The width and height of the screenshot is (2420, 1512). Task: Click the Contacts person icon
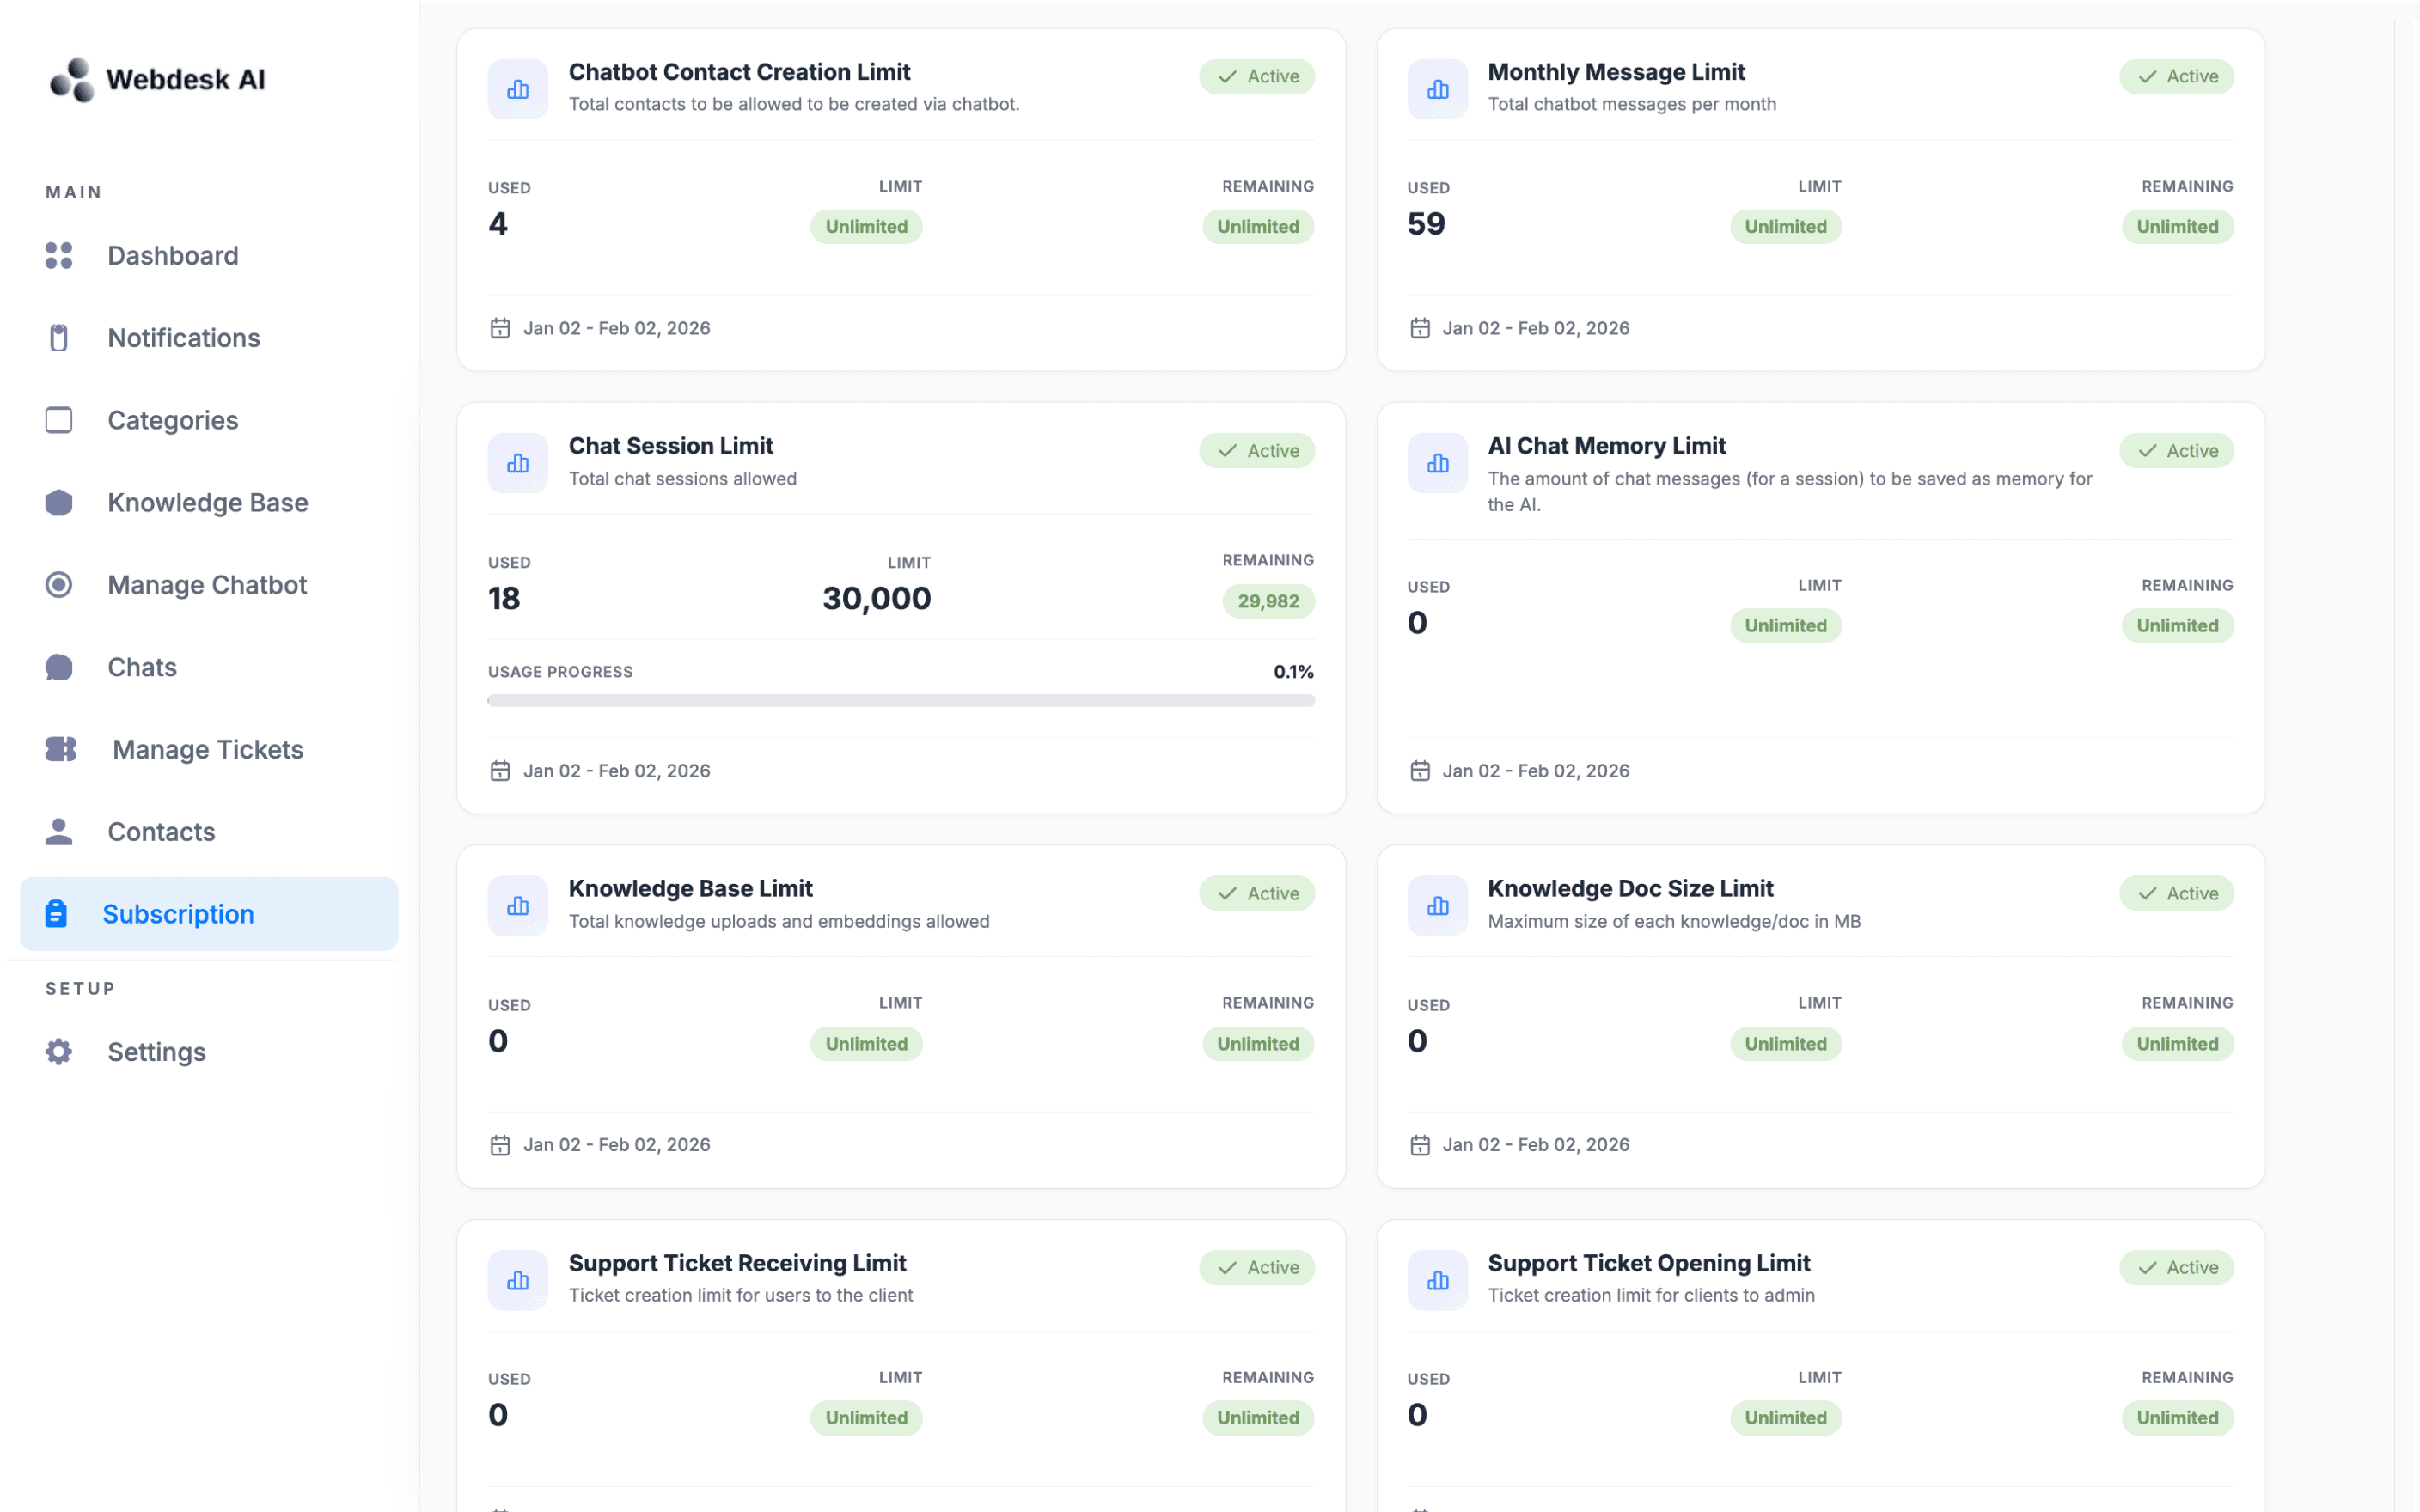[59, 831]
